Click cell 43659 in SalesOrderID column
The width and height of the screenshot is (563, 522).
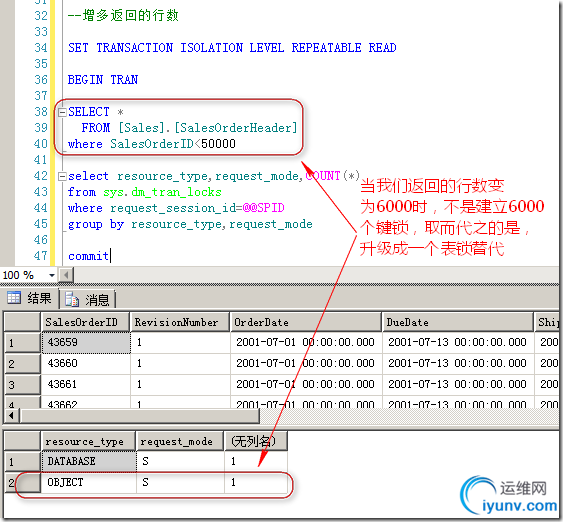pos(86,342)
